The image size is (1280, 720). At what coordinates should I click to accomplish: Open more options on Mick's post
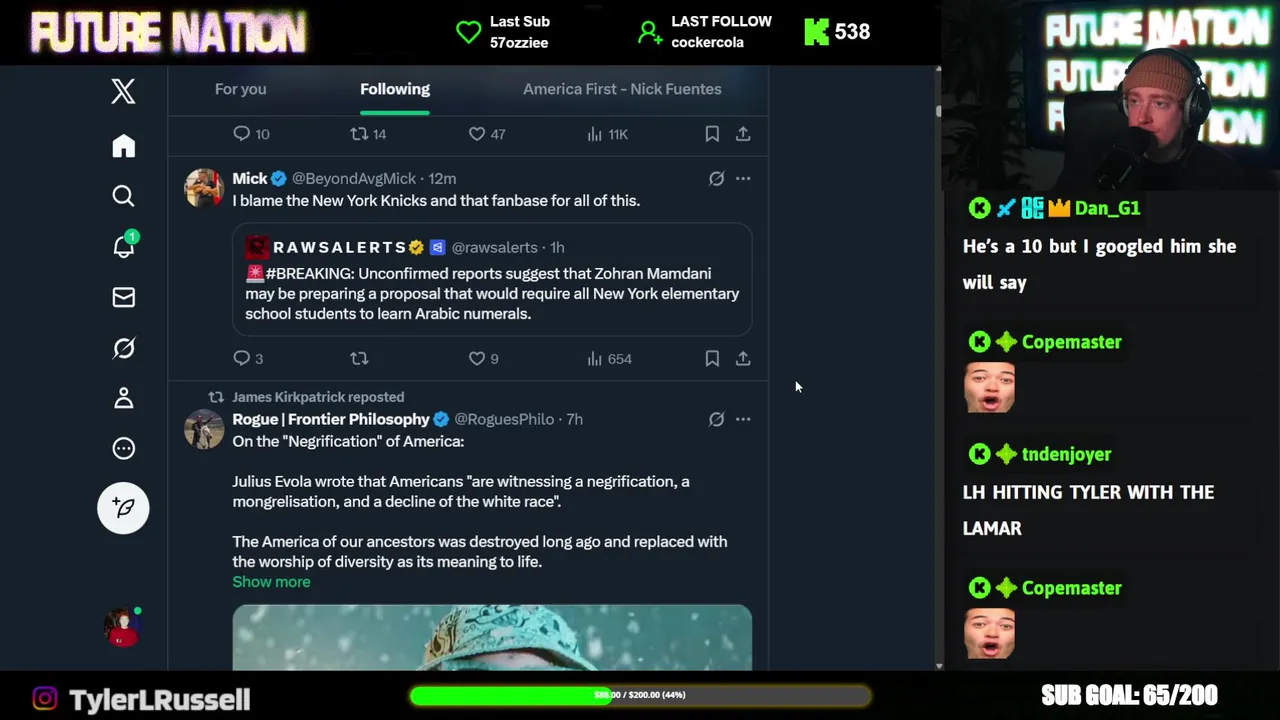[743, 178]
